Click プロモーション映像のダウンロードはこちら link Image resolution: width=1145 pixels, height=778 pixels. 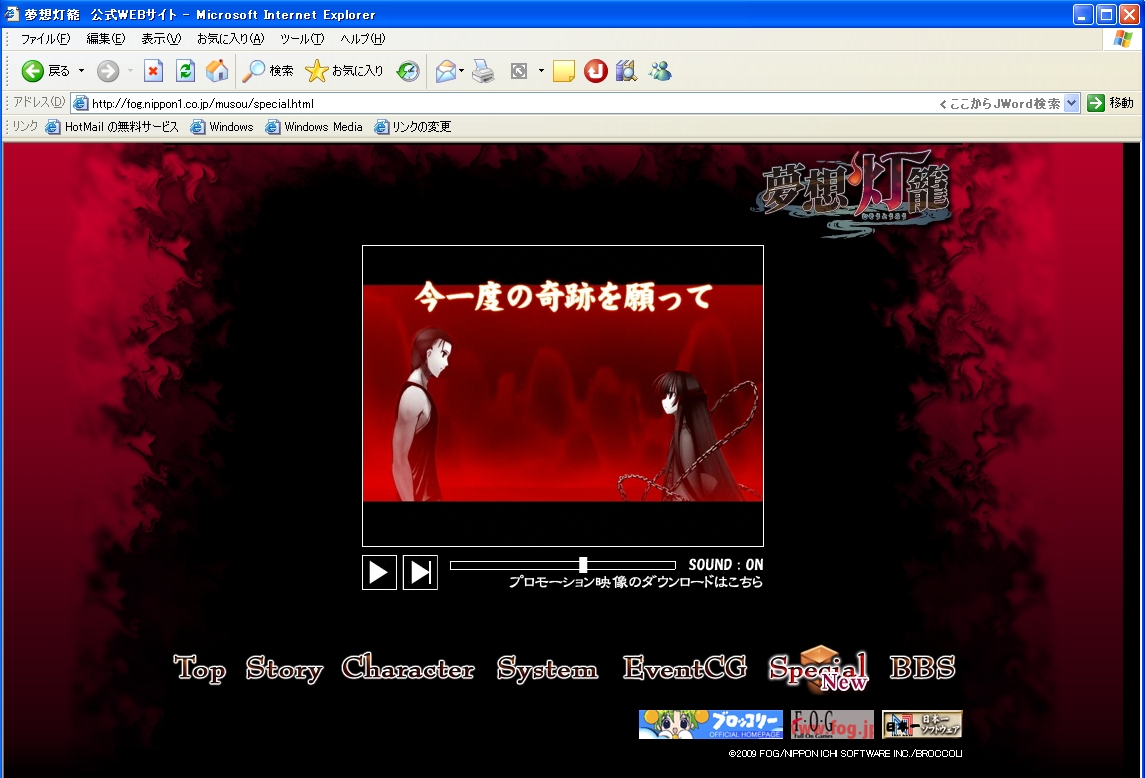point(636,582)
